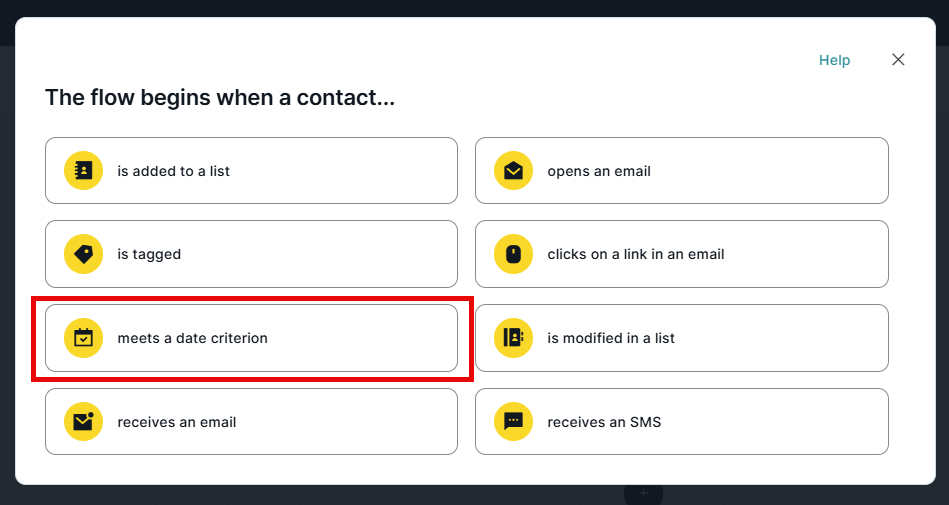
Task: Click the plus button below the dialog
Action: coord(643,494)
